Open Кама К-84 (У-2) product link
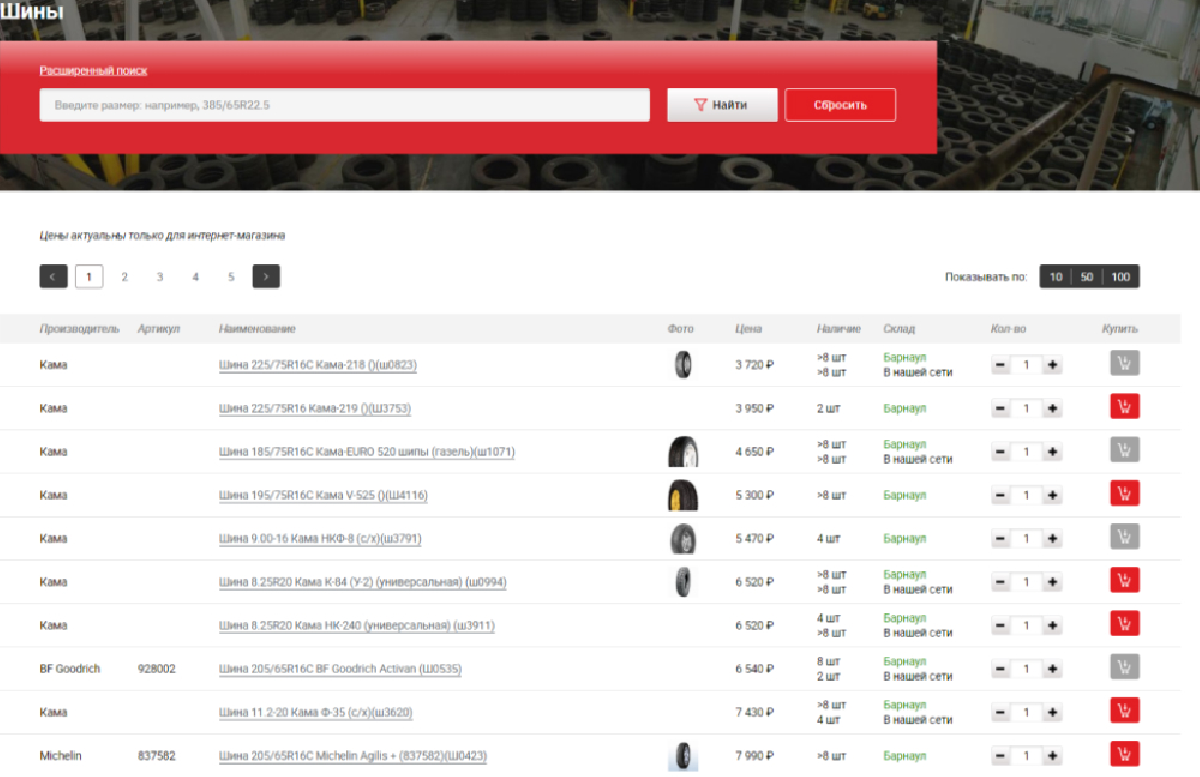 (x=363, y=583)
